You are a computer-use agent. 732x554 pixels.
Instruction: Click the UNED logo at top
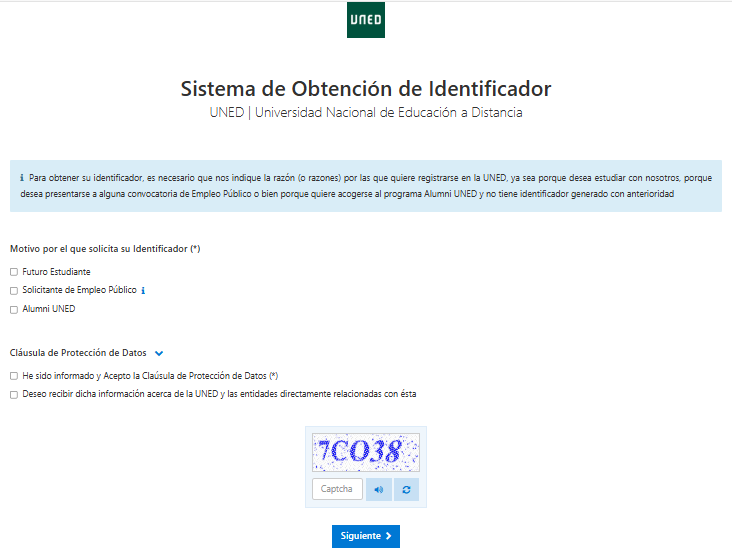click(366, 20)
